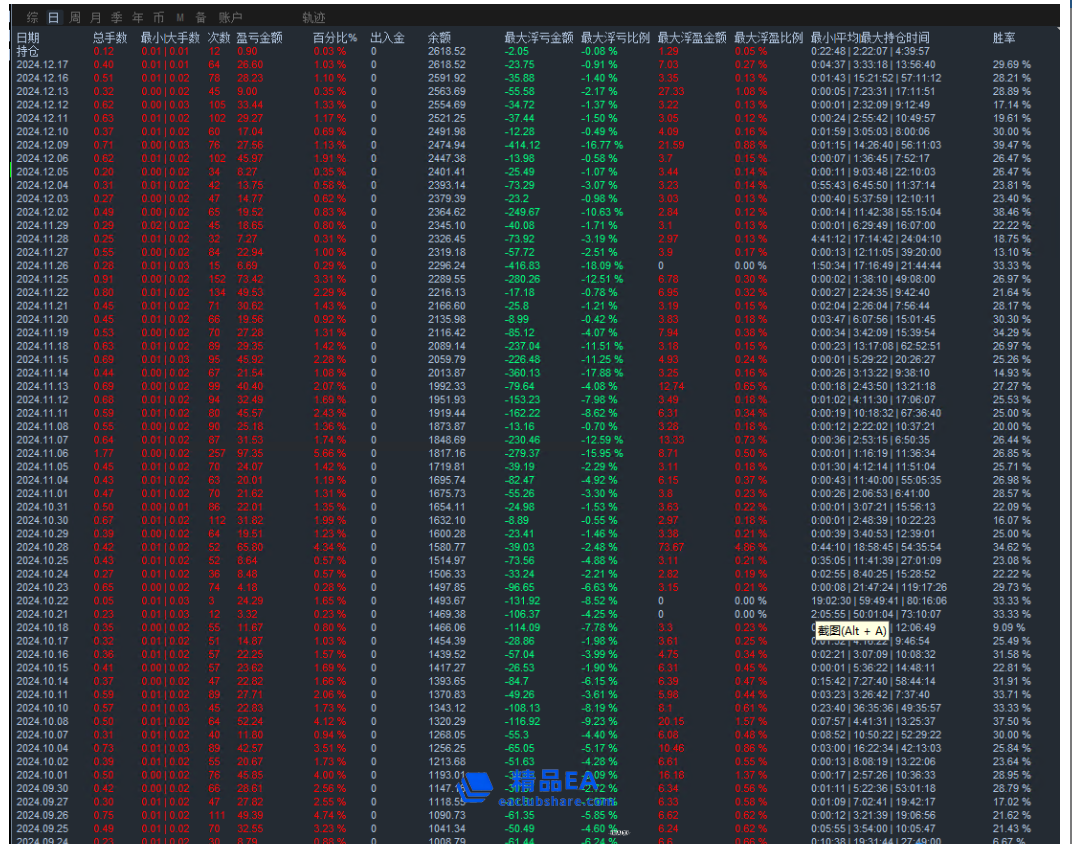Open the 轨迹 track tab

tap(313, 18)
